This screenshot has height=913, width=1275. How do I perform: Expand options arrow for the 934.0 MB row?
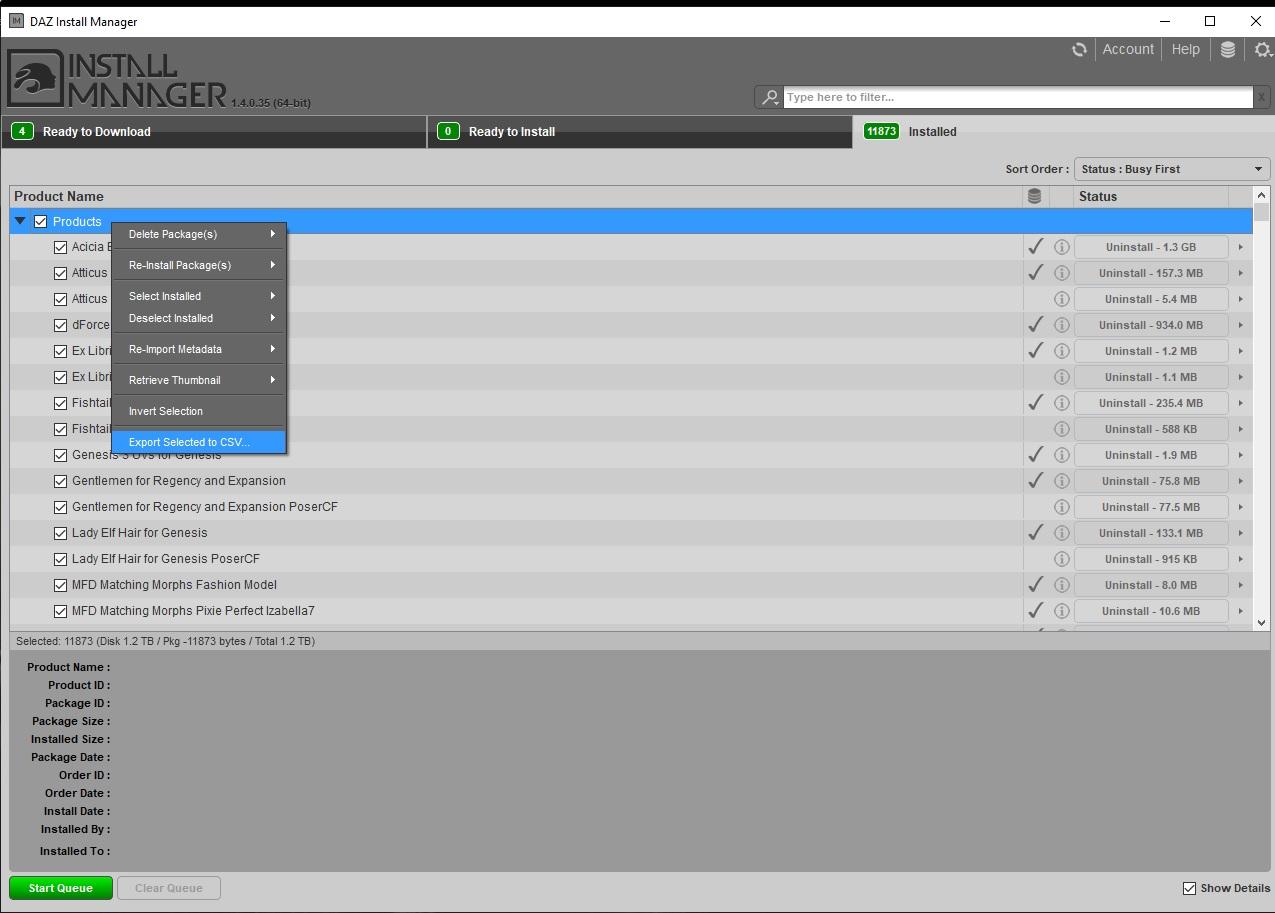[1241, 325]
